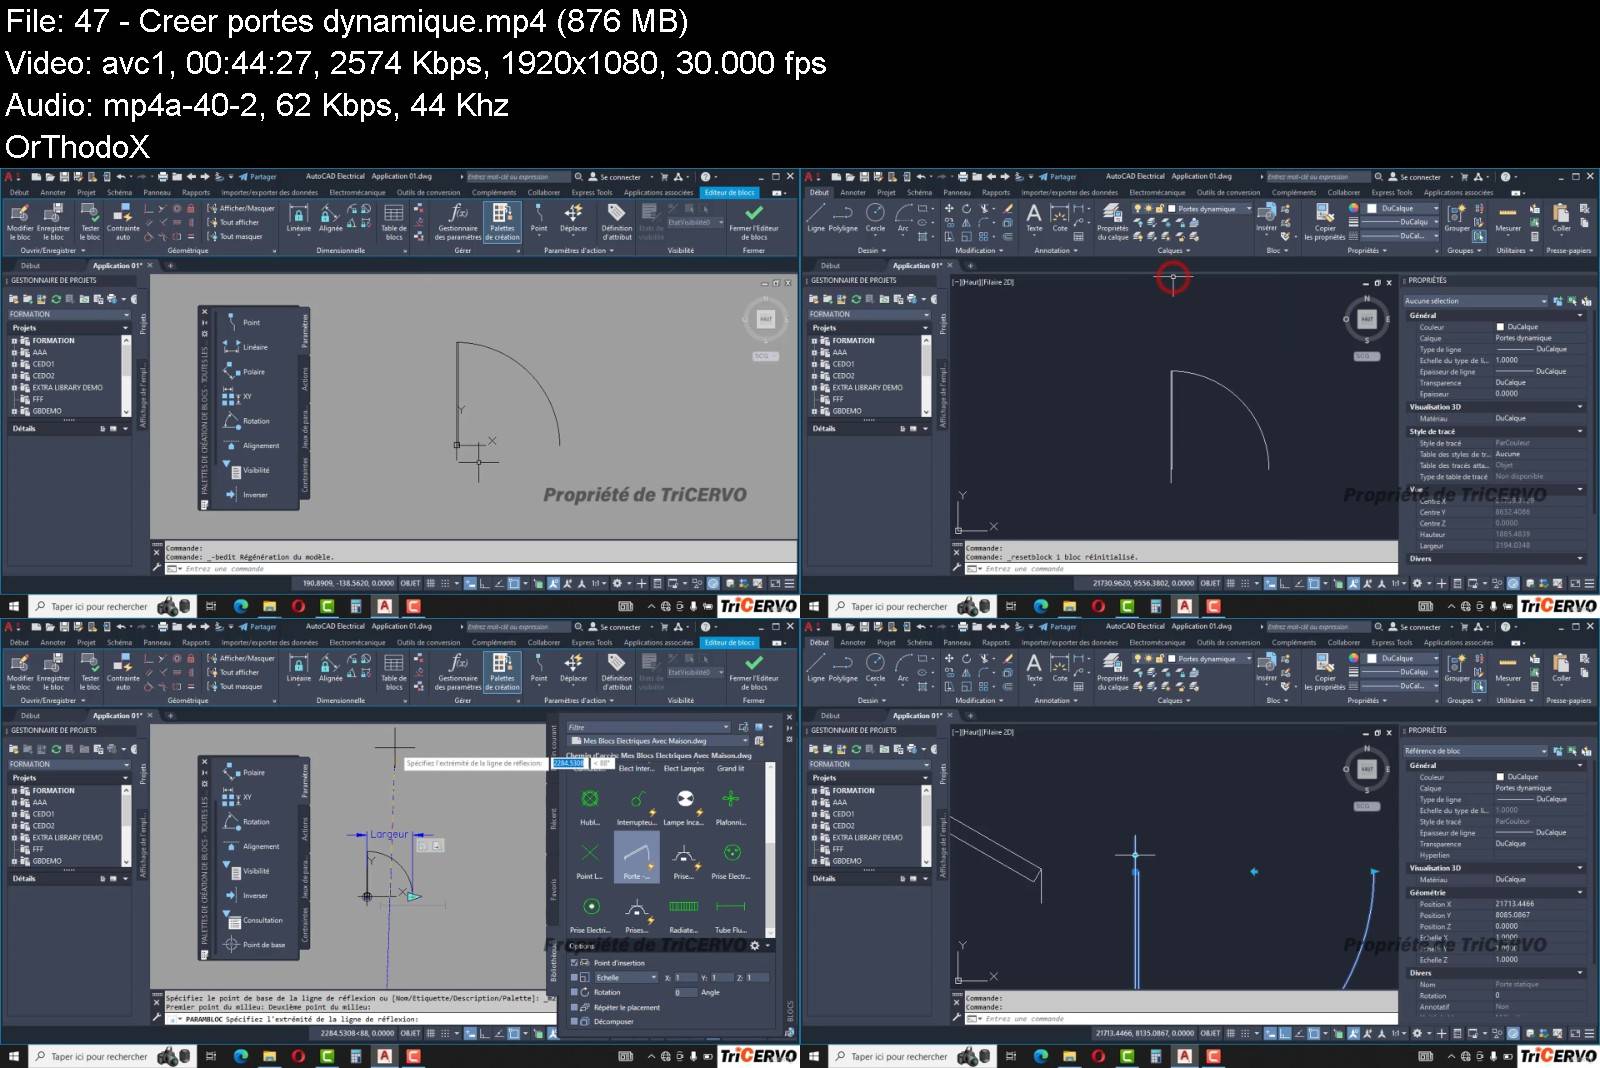Click the Cote dimension tool in bottom-right frame

coord(1060,667)
